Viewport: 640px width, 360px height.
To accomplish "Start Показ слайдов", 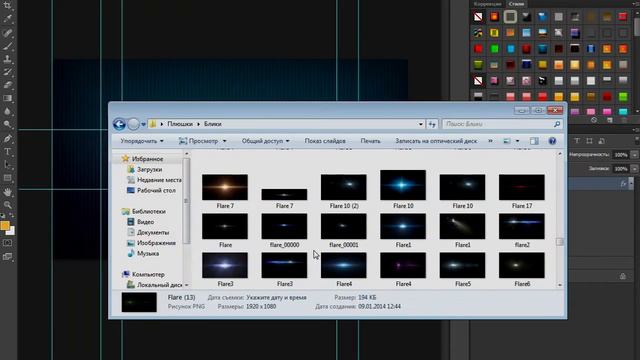I will 325,141.
